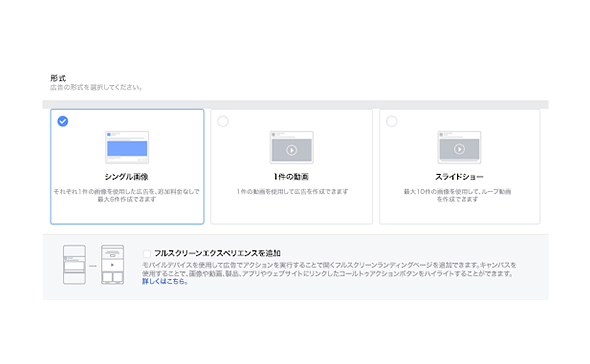Click the 1件の動画 title text
The height and width of the screenshot is (364, 590).
291,177
